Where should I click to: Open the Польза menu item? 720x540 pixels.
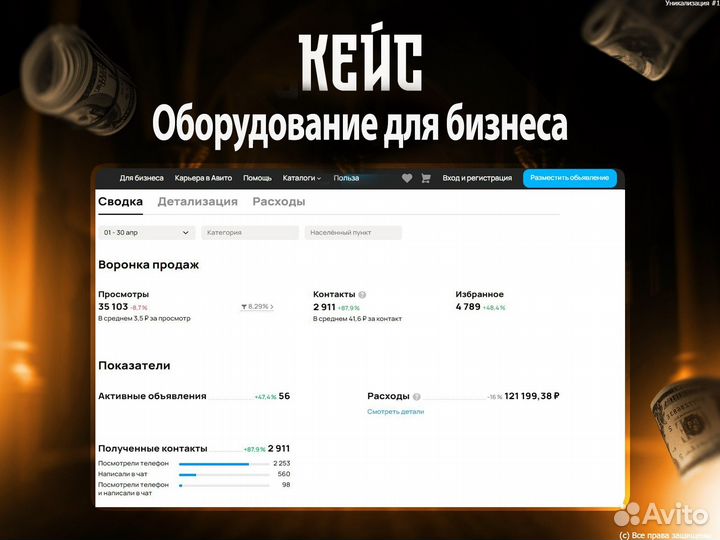coord(346,178)
